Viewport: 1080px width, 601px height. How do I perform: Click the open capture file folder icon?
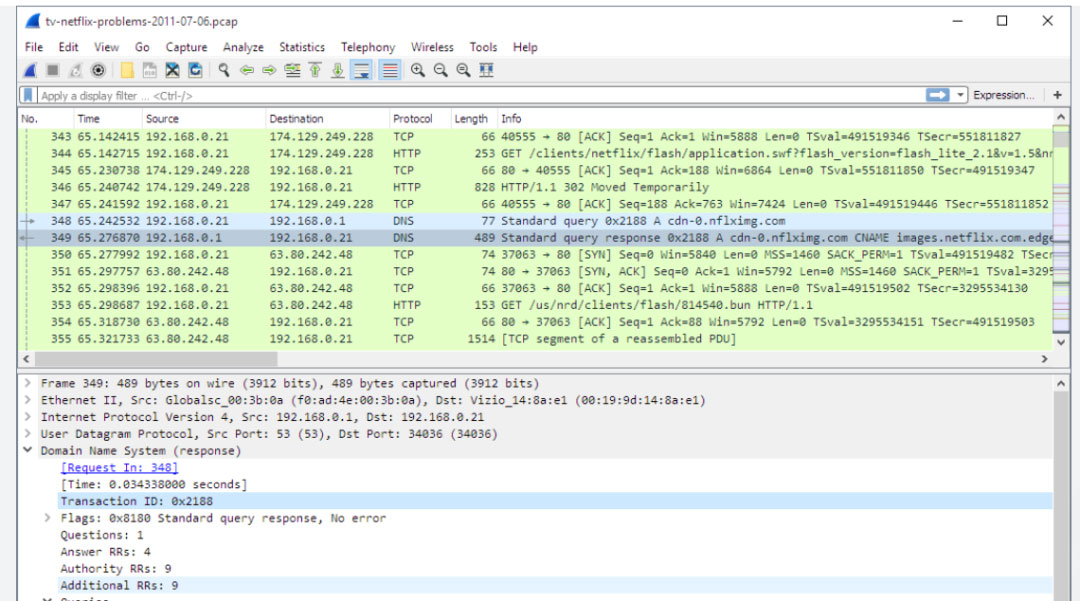(127, 70)
